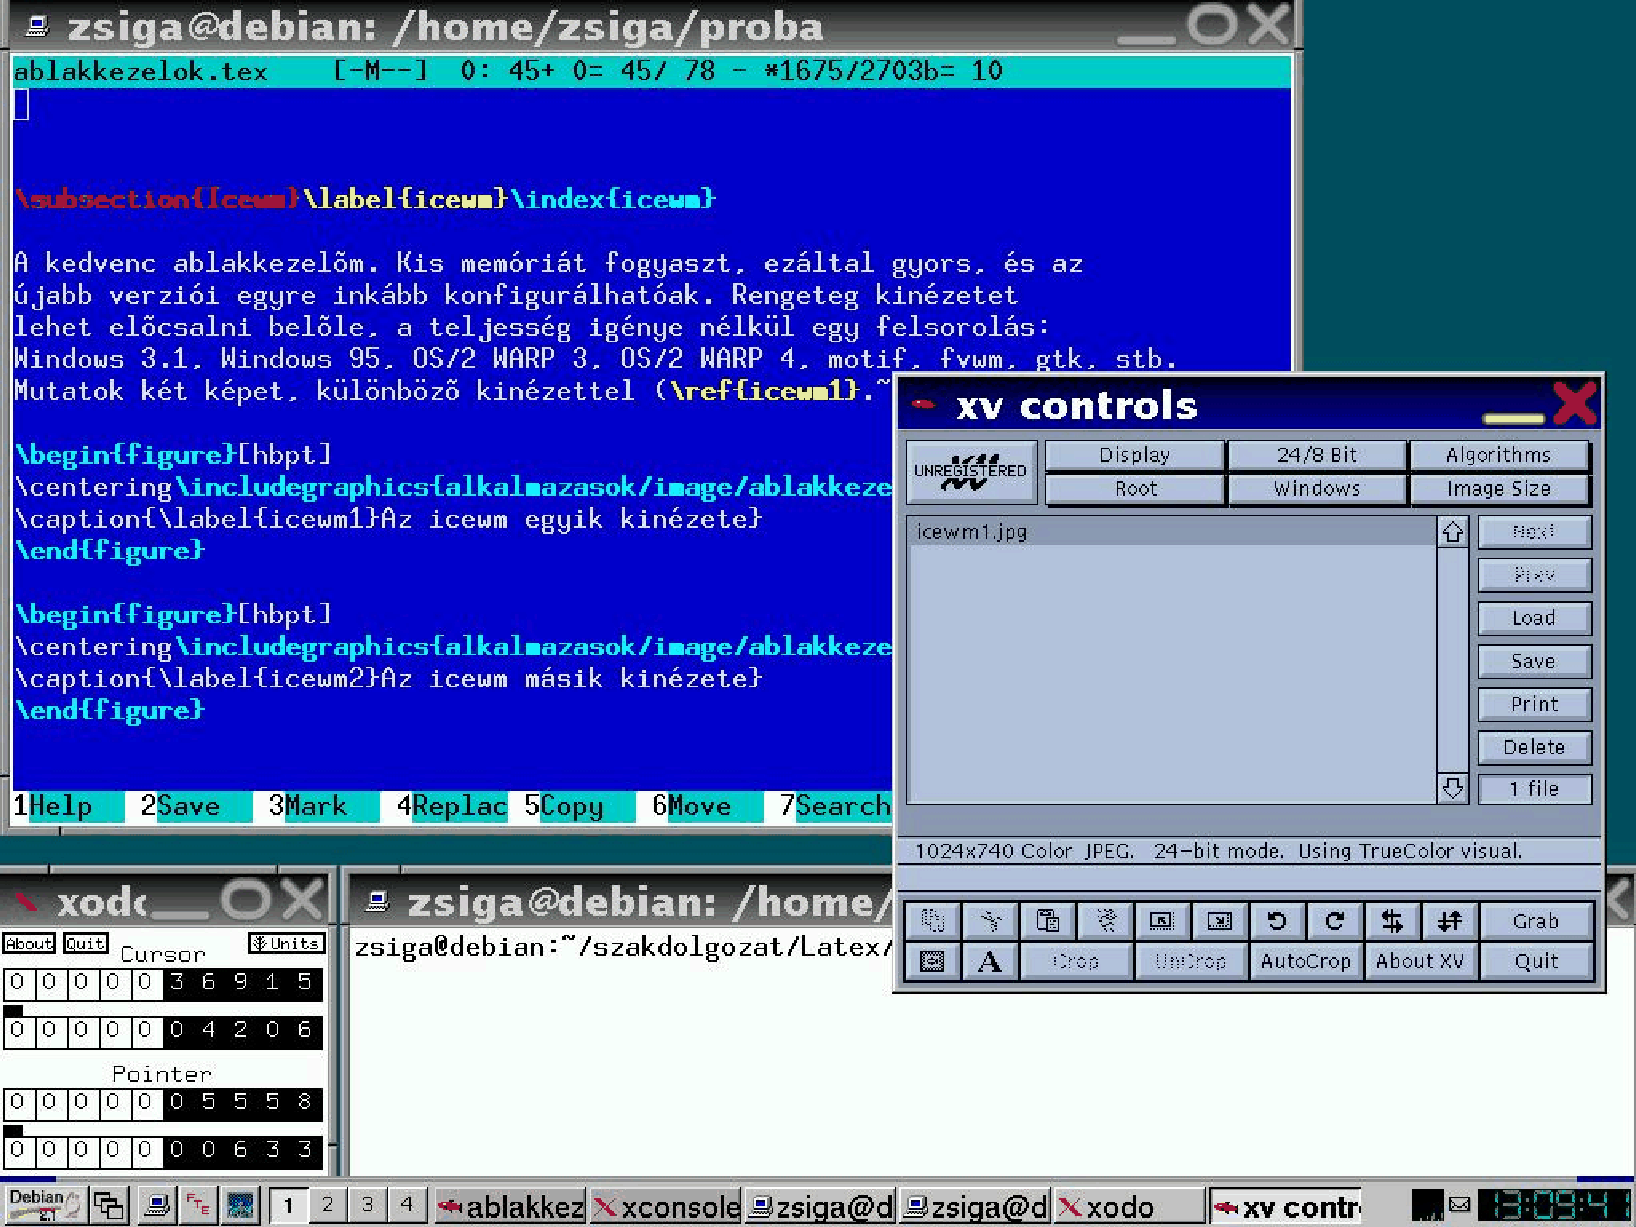Rotate image counter-clockwise in xv controls
1636x1227 pixels.
coord(1277,920)
